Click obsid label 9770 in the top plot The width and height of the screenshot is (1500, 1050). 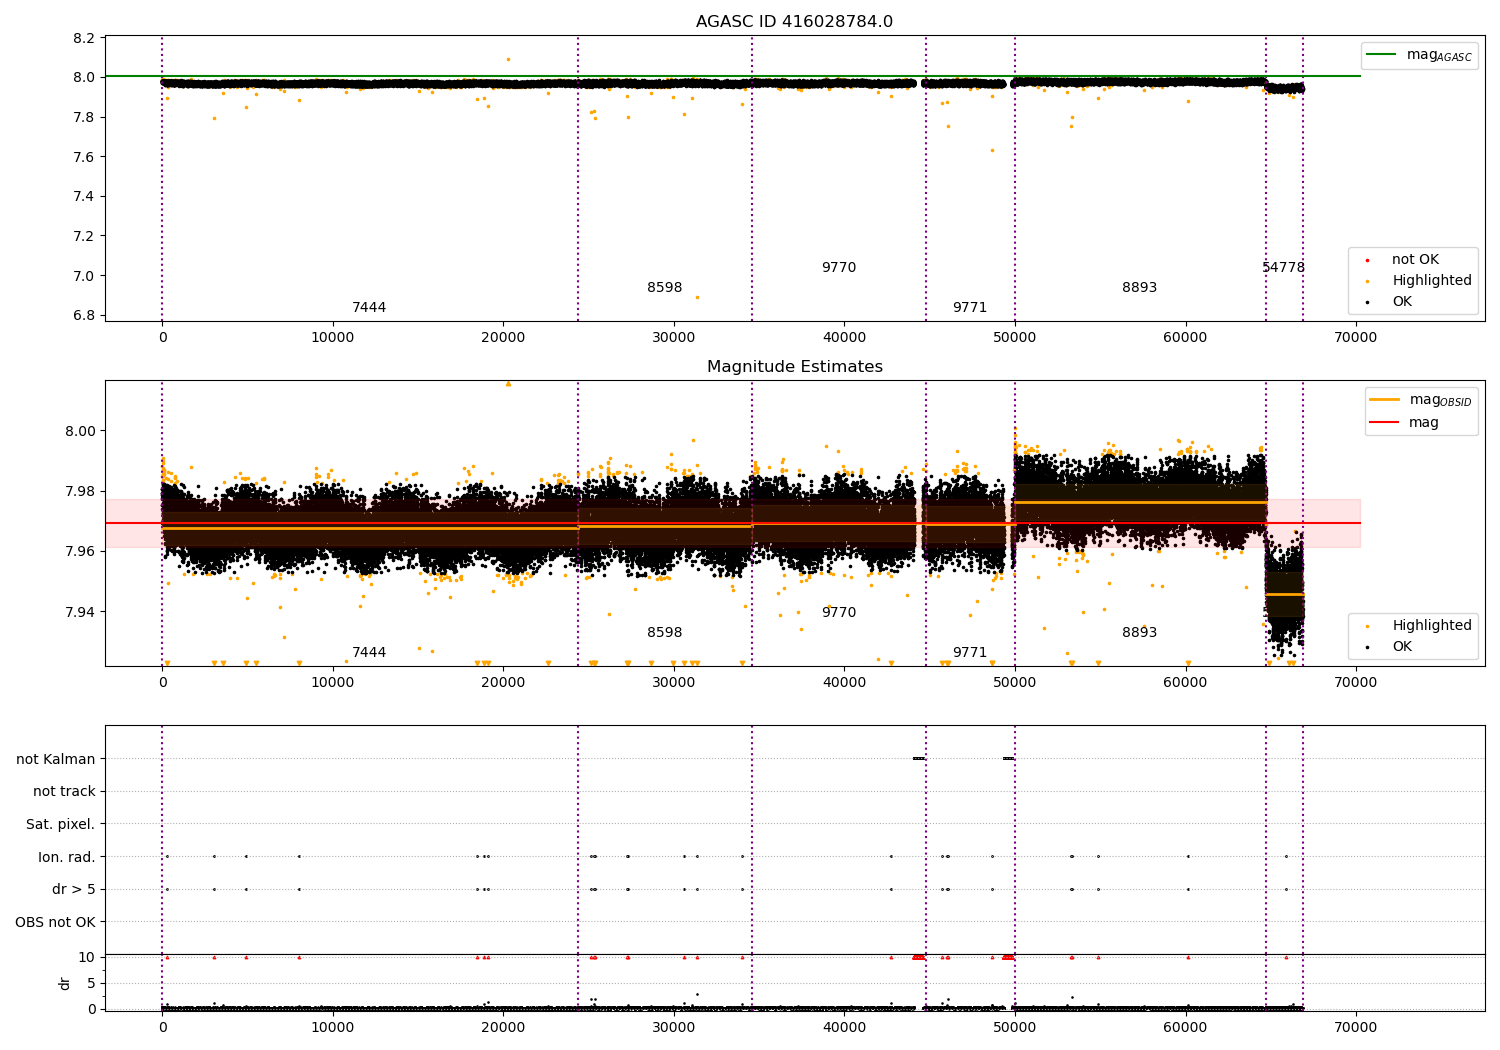tap(839, 268)
